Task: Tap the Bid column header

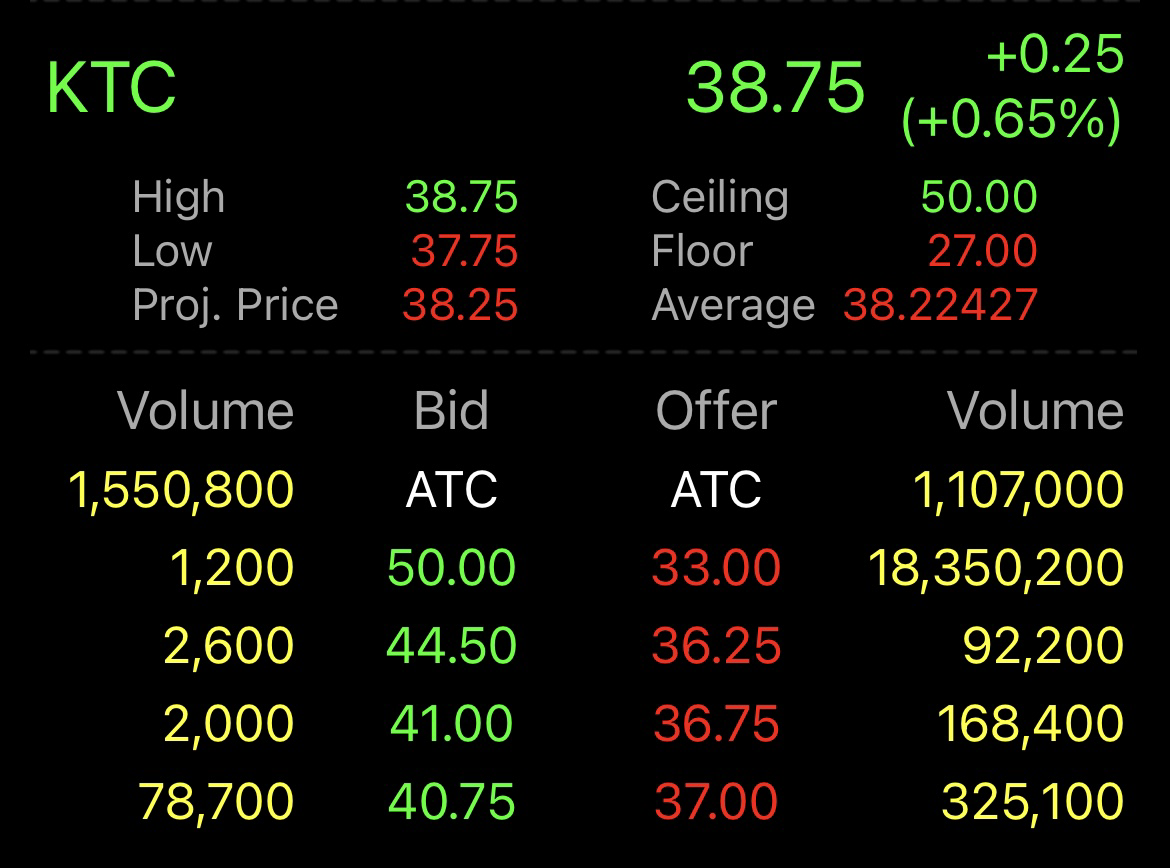Action: 451,410
